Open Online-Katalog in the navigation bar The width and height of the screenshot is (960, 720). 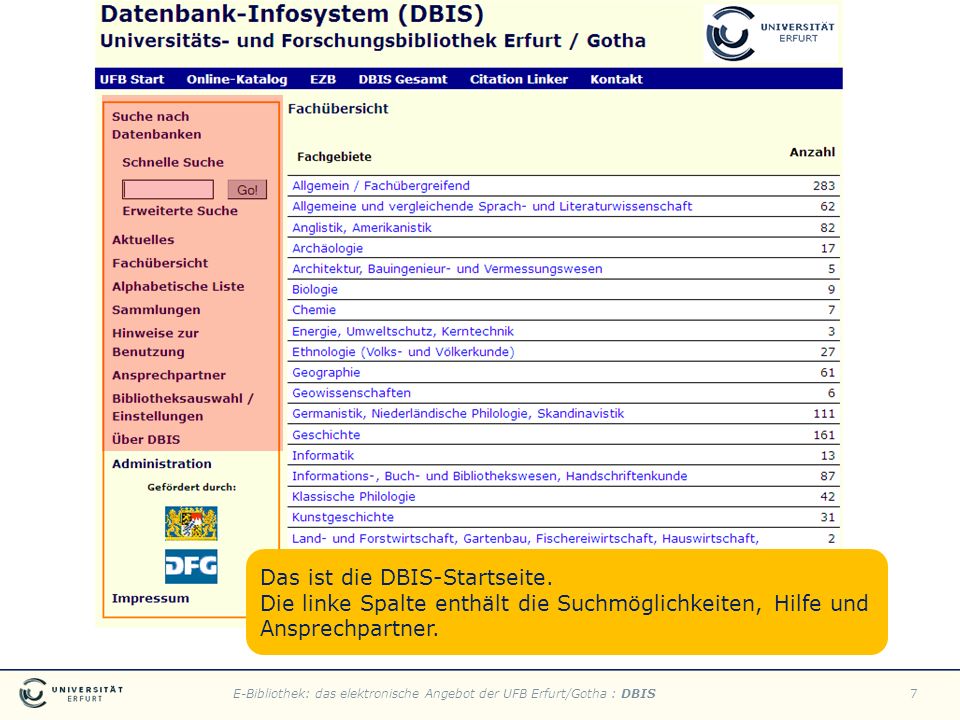click(237, 79)
